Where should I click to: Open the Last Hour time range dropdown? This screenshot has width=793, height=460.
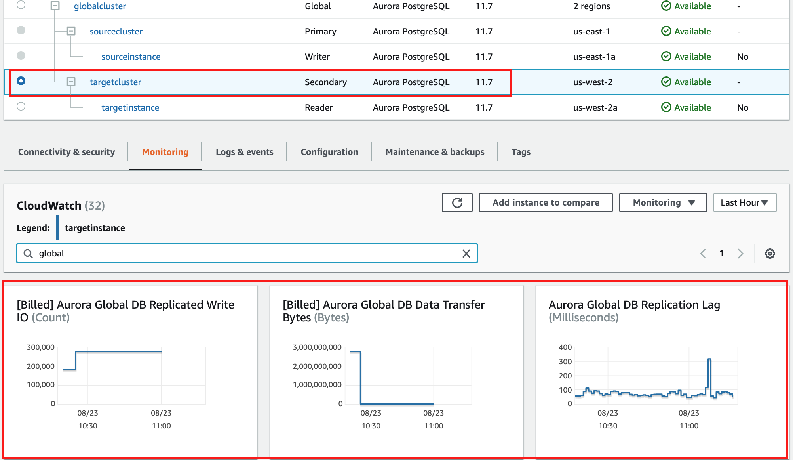click(x=744, y=203)
